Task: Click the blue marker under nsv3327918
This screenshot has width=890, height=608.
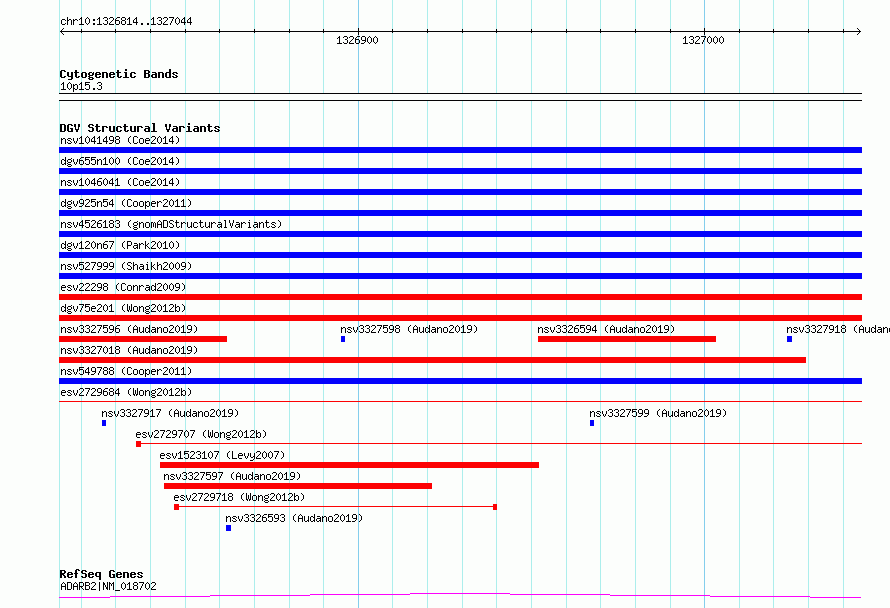Action: pos(790,339)
